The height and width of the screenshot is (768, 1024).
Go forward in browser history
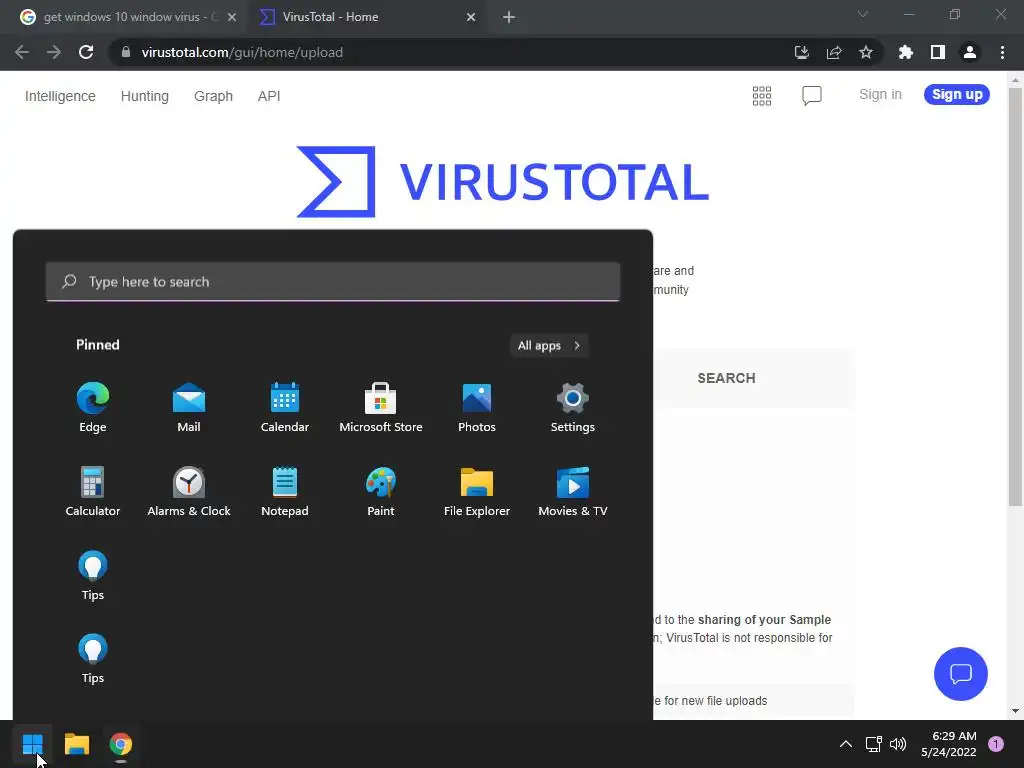54,52
